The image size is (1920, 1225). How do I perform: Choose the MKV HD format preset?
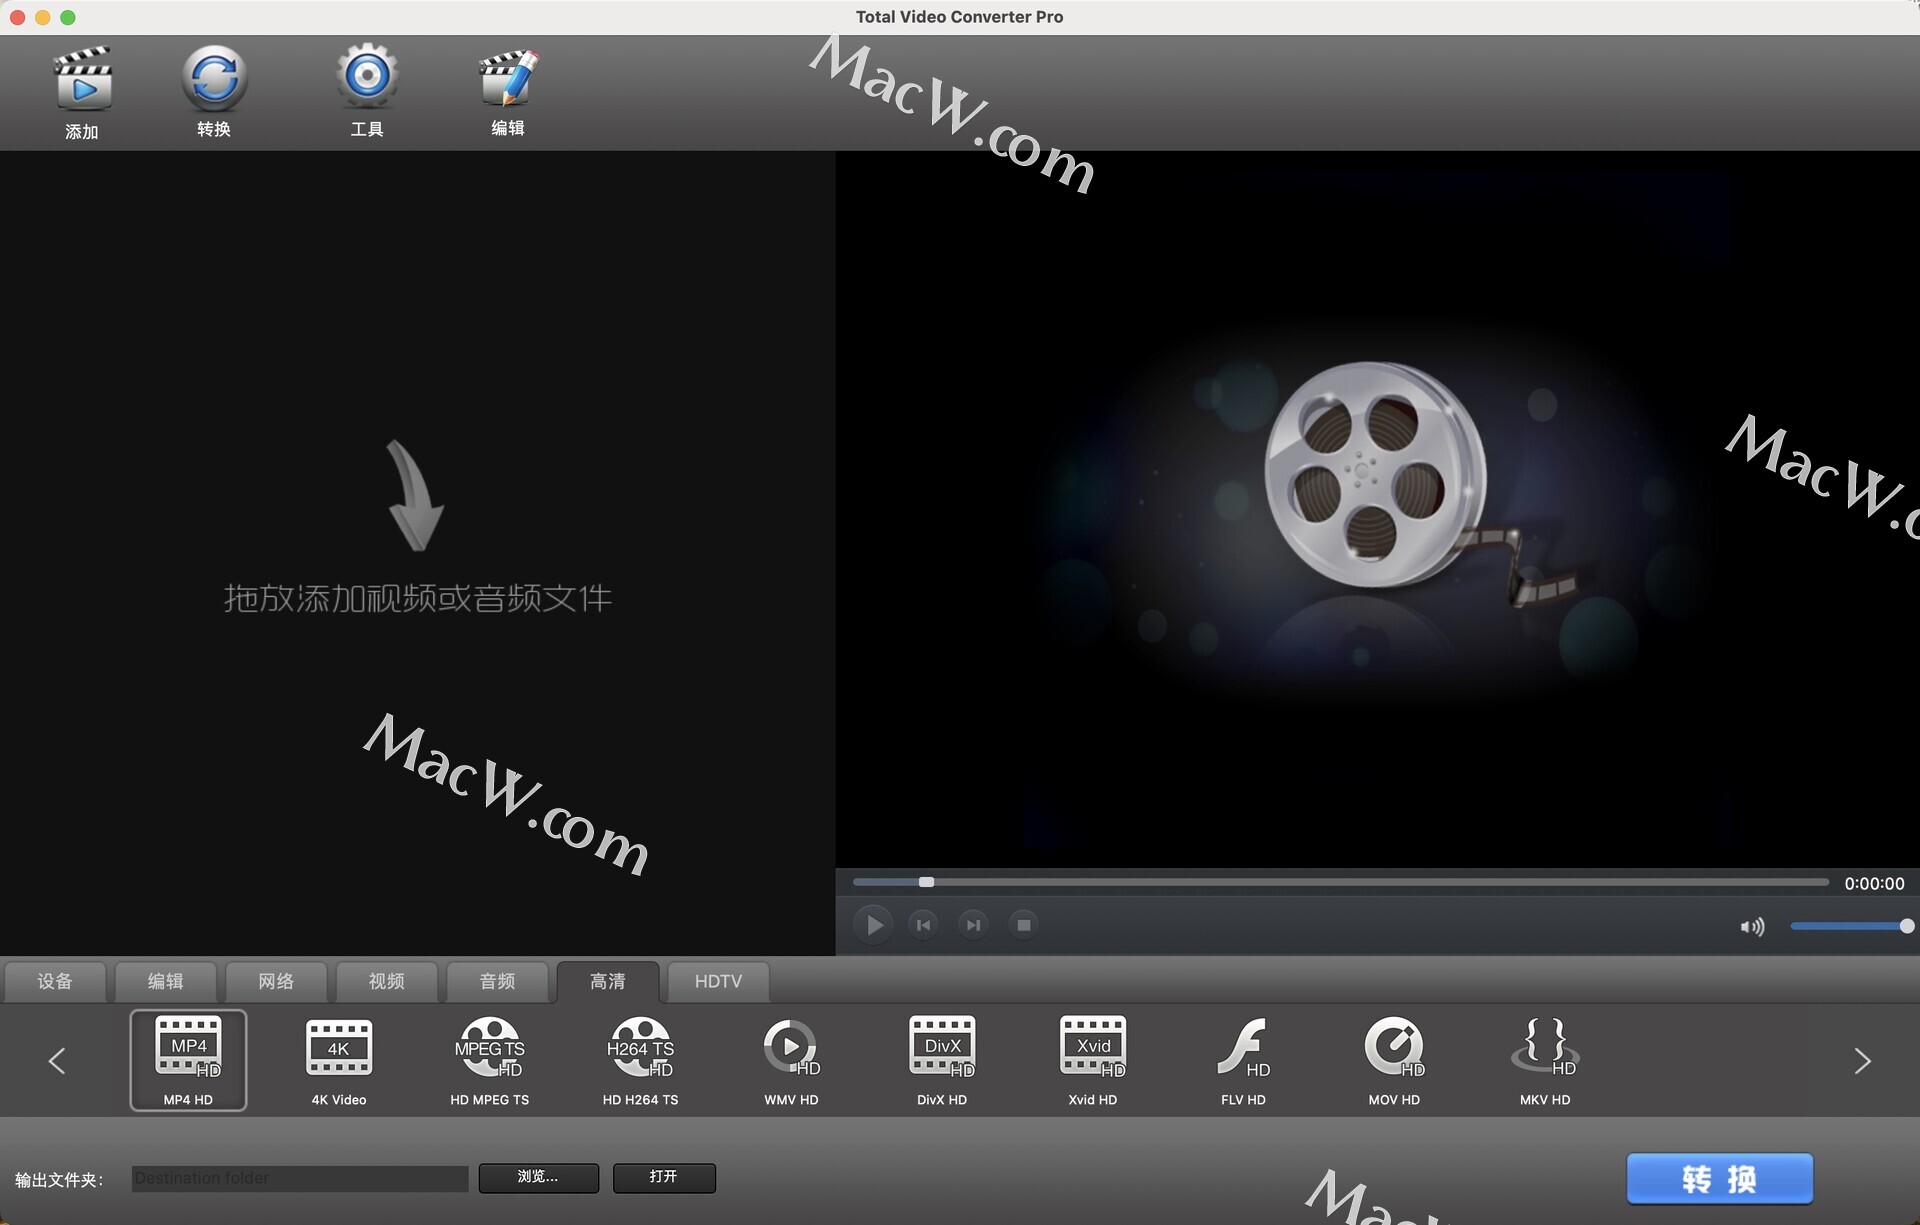1545,1059
